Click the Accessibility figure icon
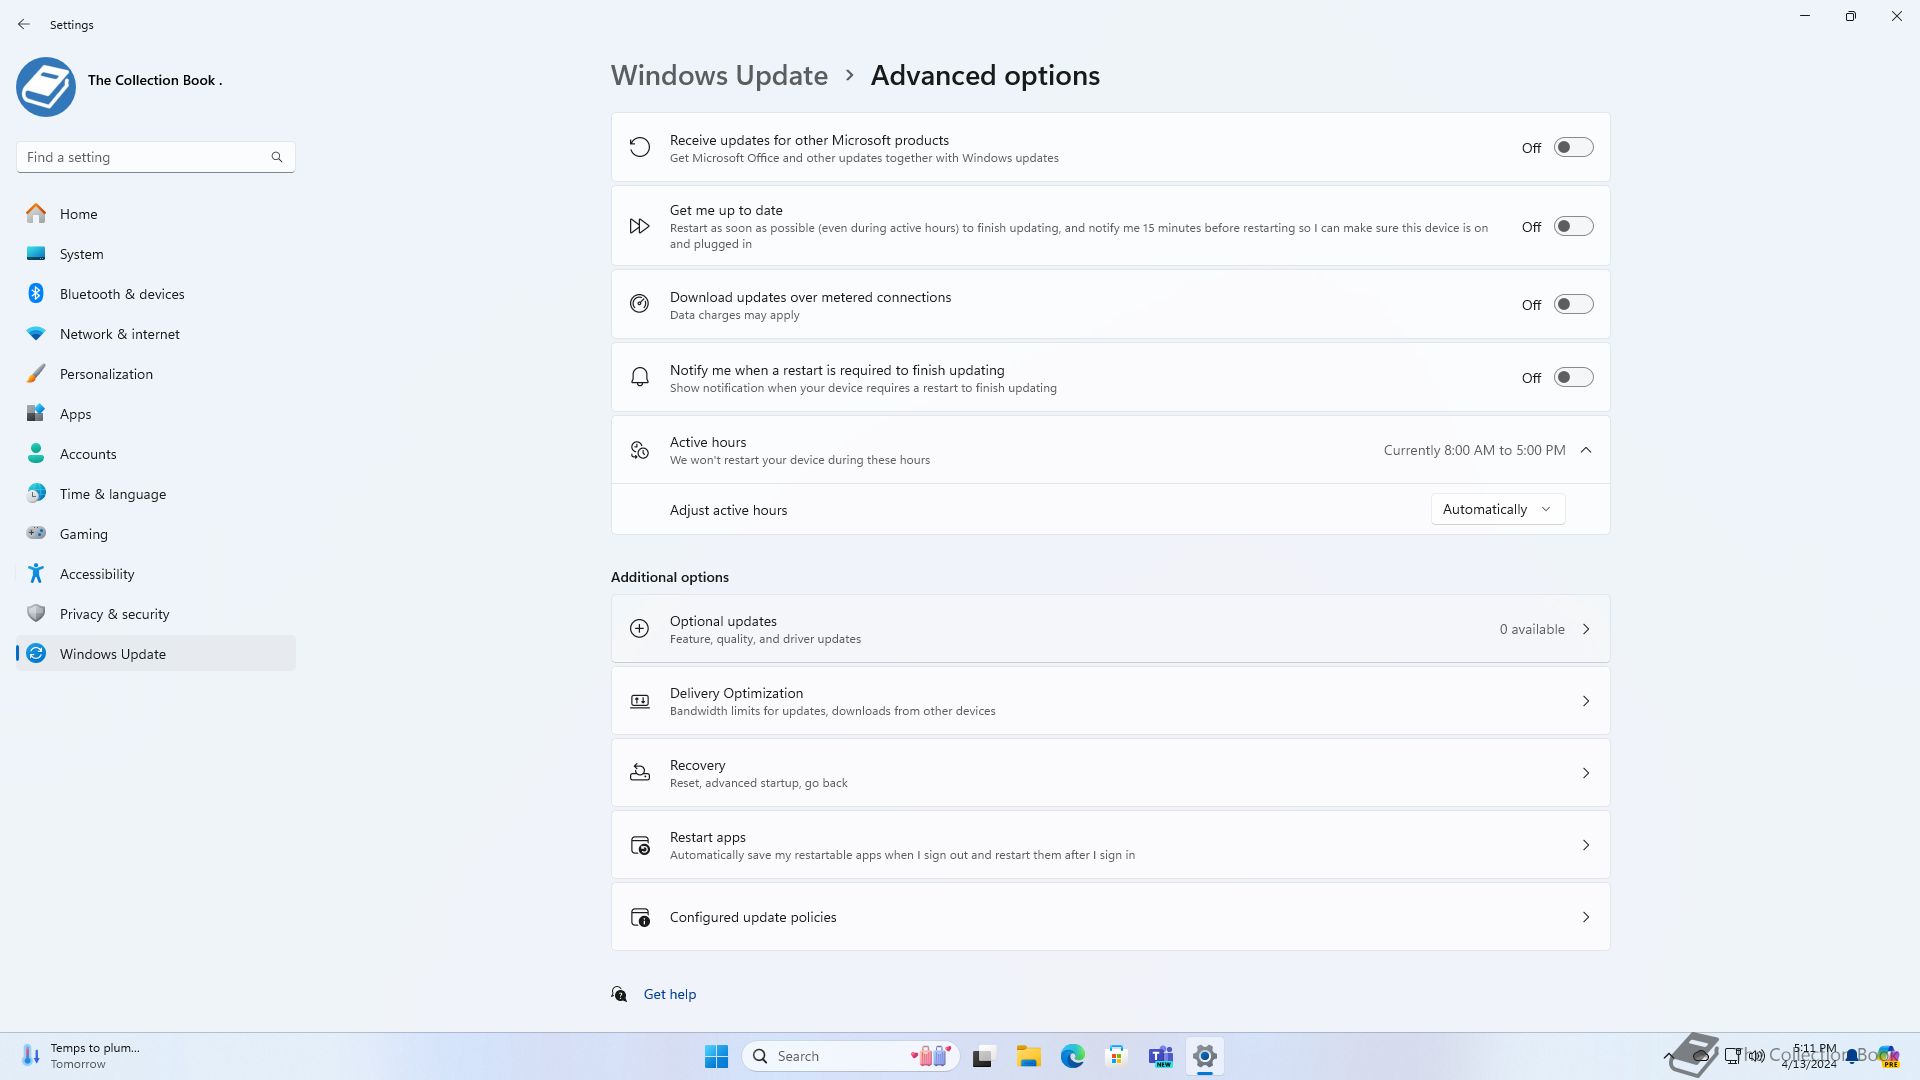The width and height of the screenshot is (1920, 1080). [36, 573]
